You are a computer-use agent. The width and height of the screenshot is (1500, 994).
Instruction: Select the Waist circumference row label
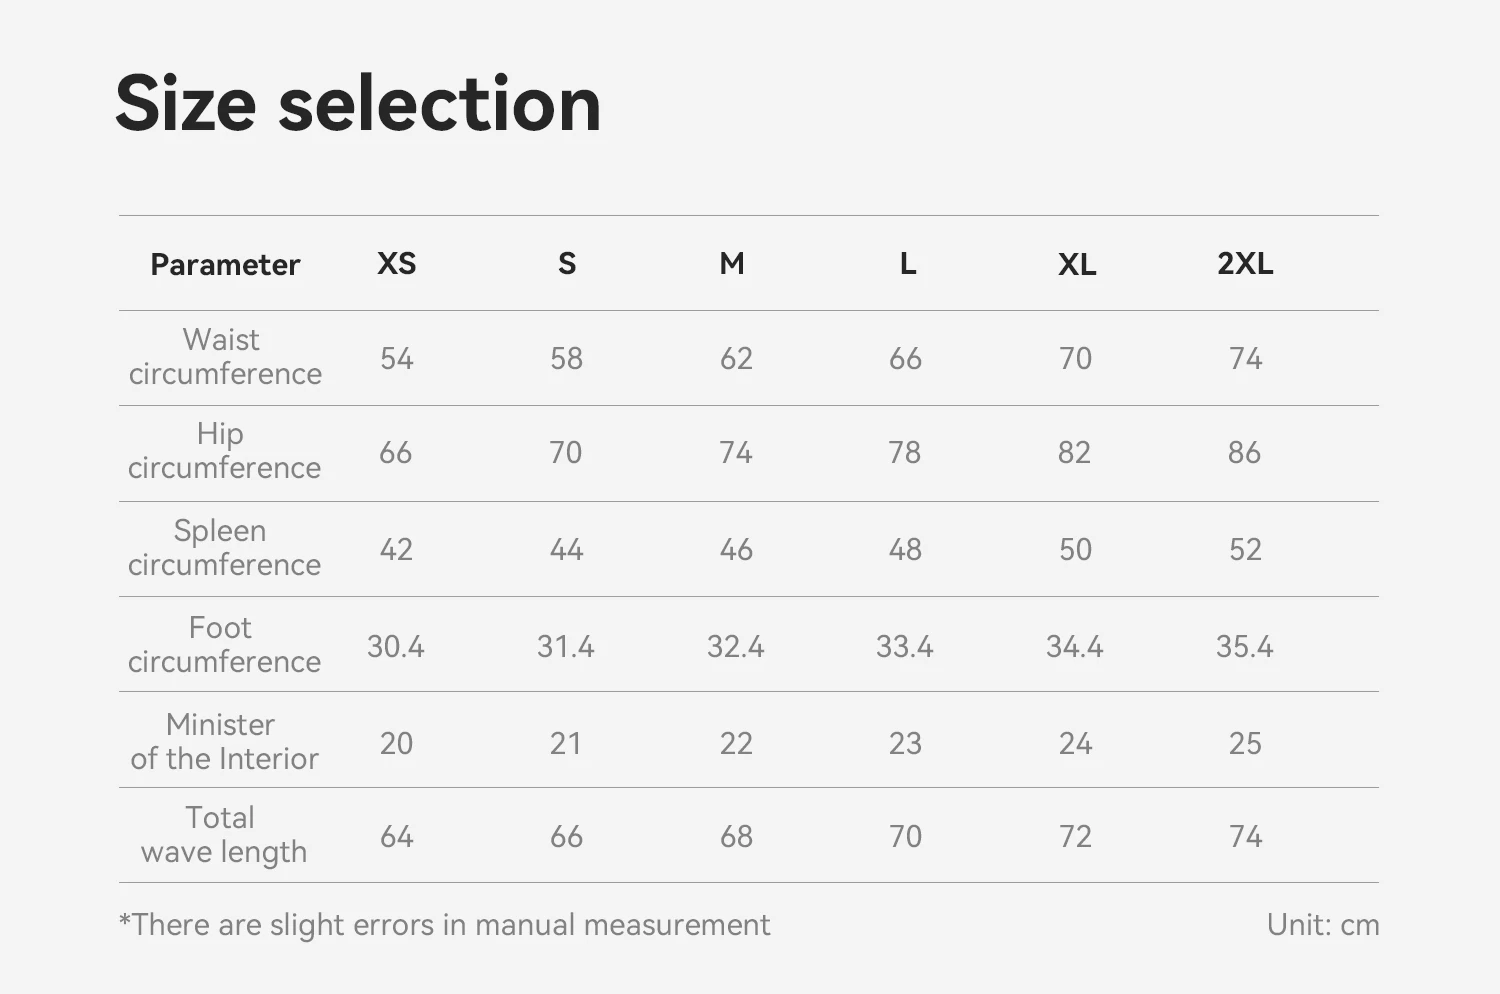(x=225, y=356)
